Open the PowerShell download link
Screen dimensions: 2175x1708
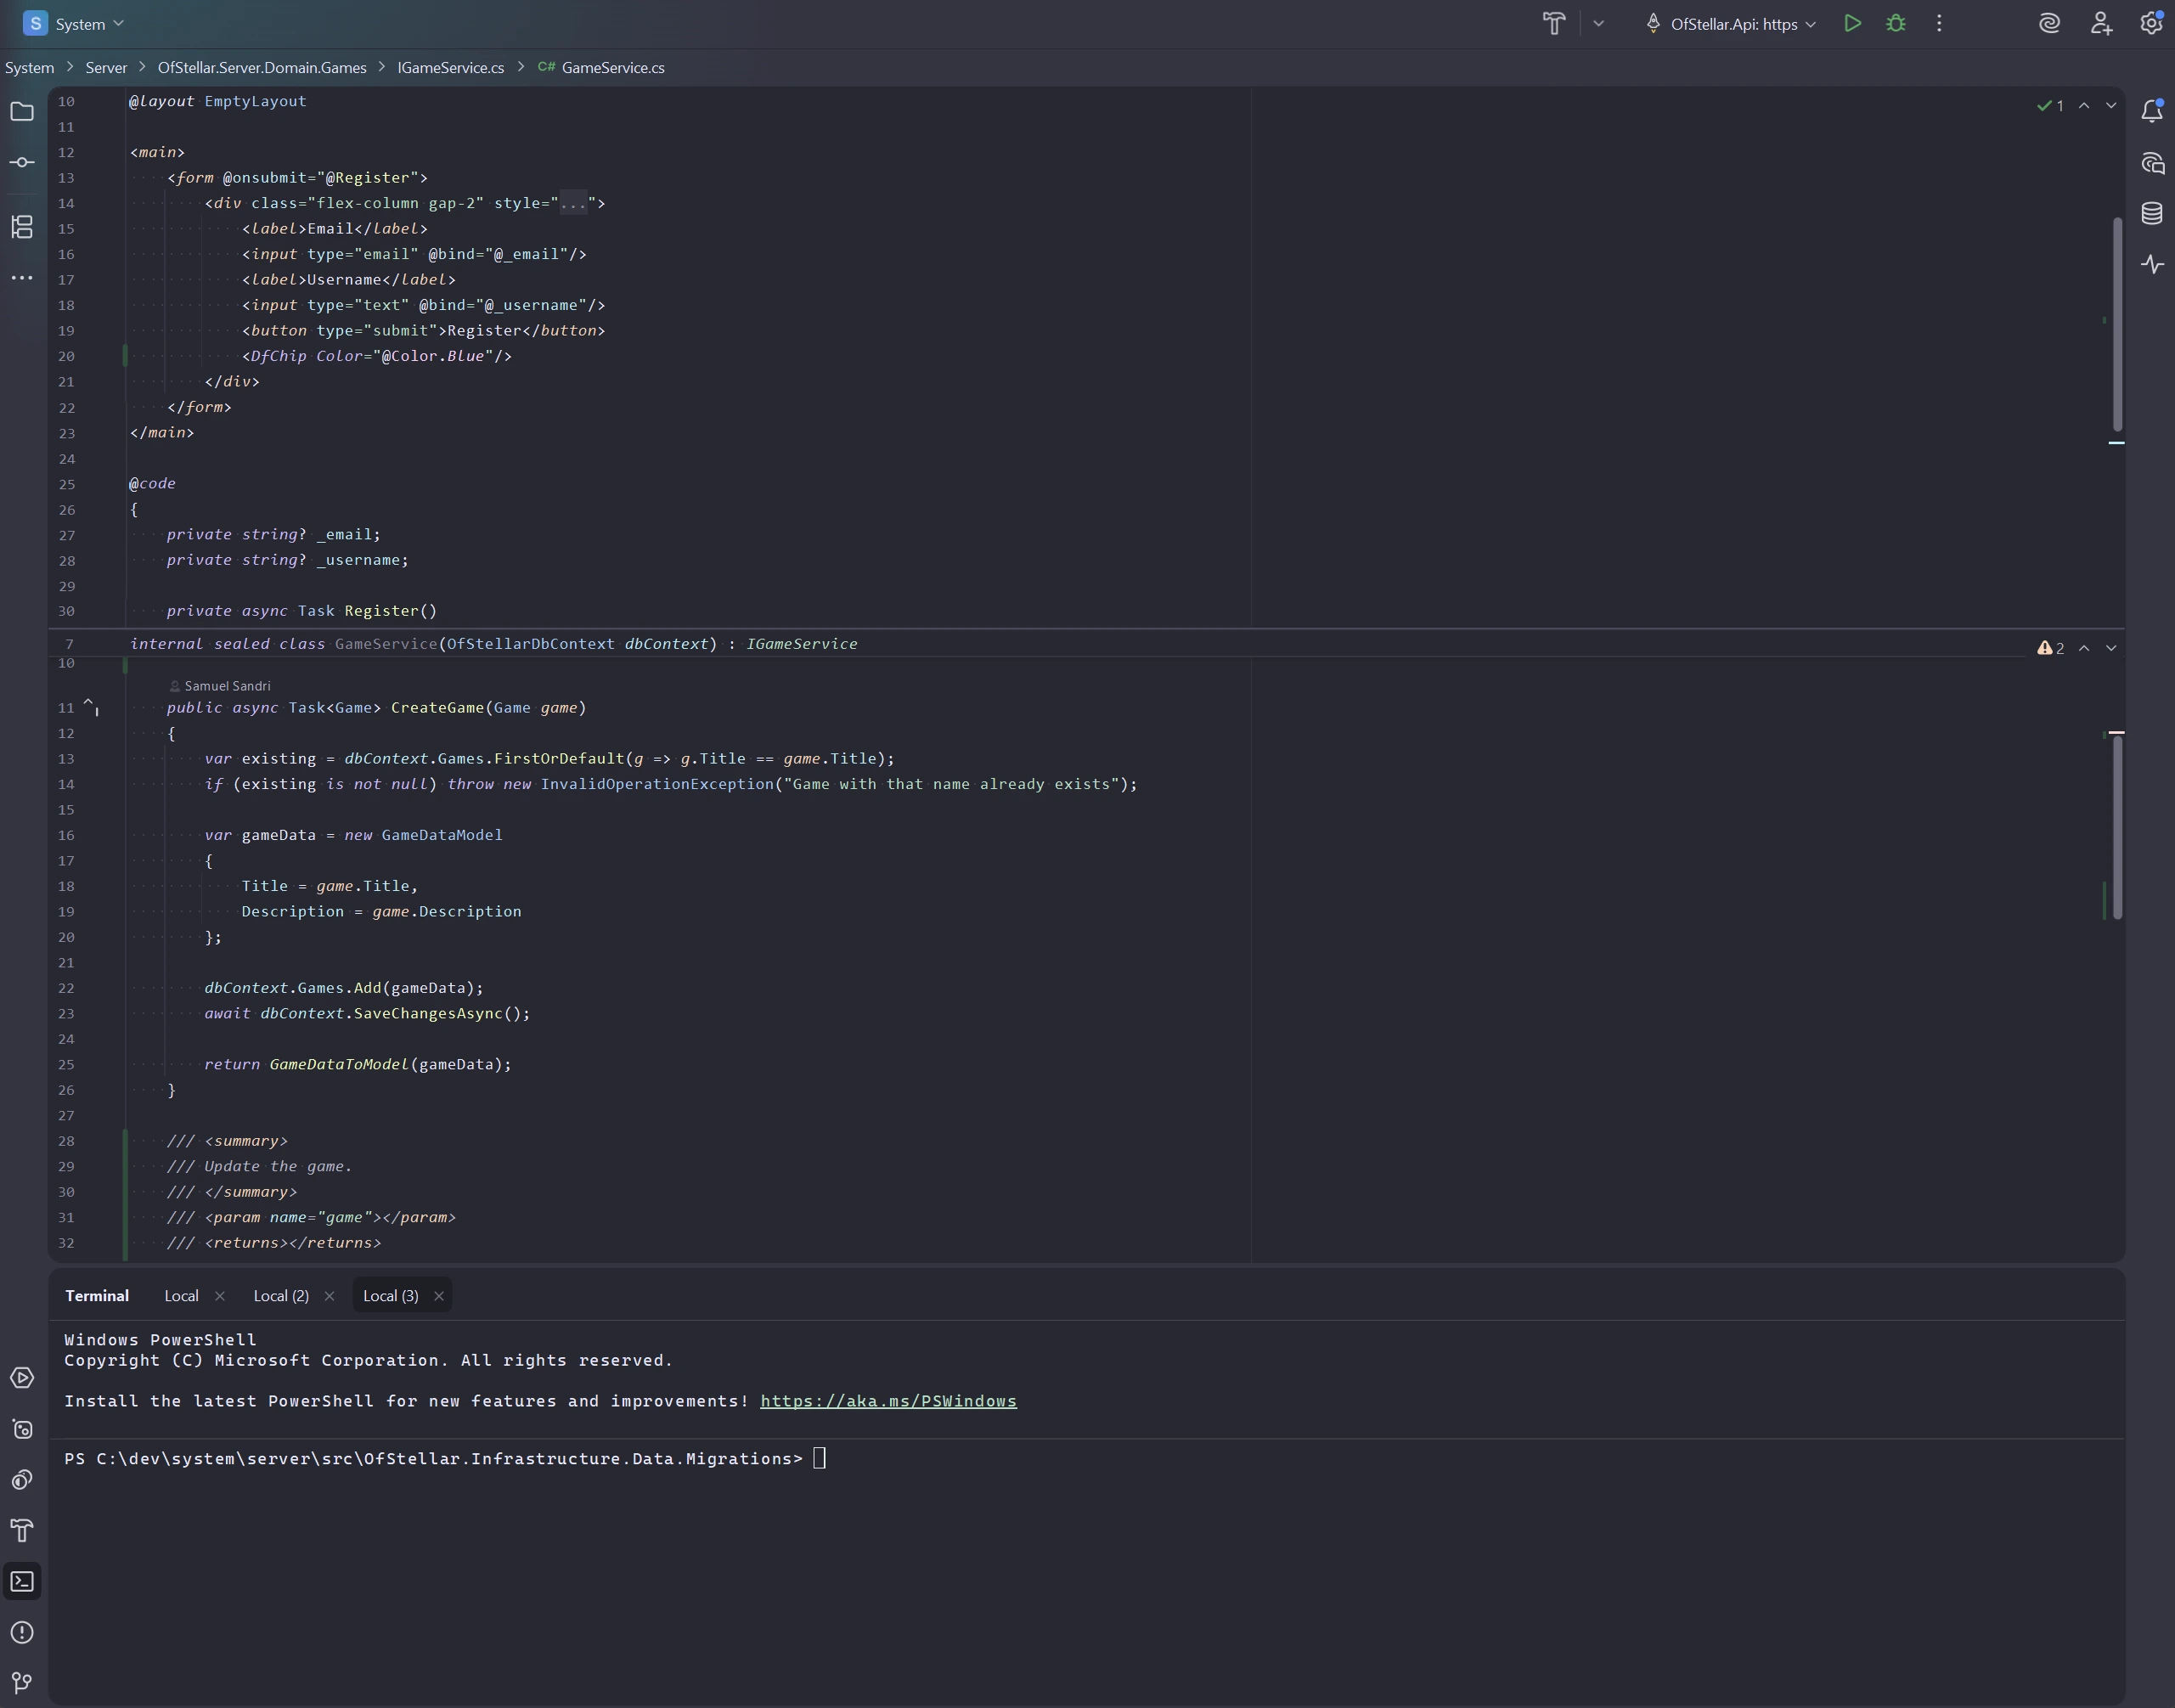point(888,1400)
